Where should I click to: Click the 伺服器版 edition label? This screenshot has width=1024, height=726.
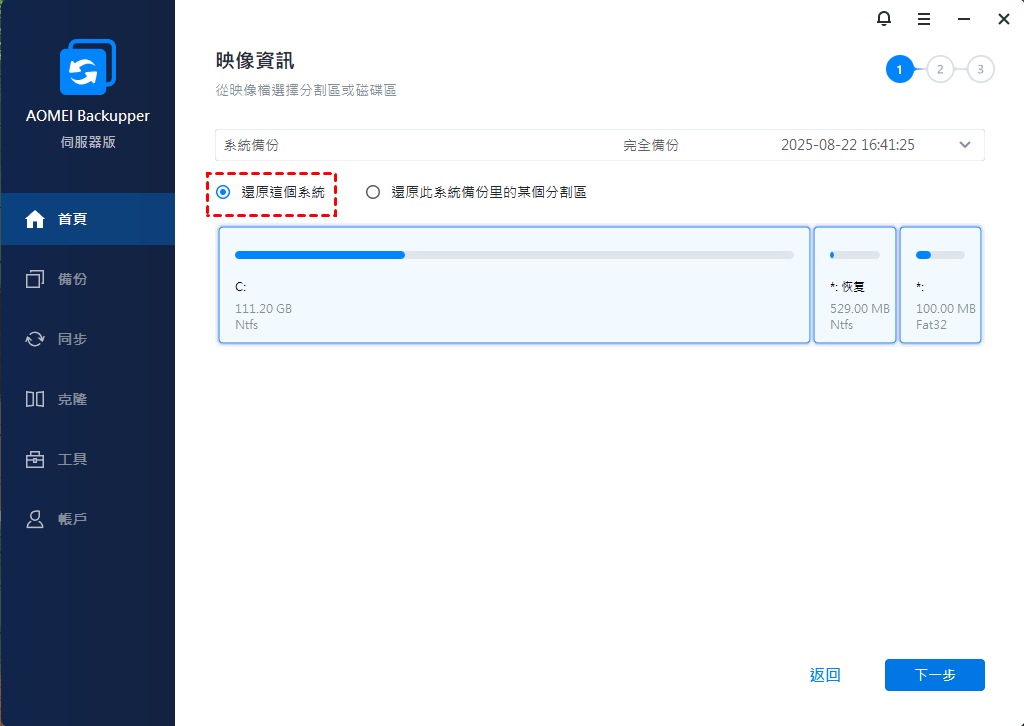point(88,142)
